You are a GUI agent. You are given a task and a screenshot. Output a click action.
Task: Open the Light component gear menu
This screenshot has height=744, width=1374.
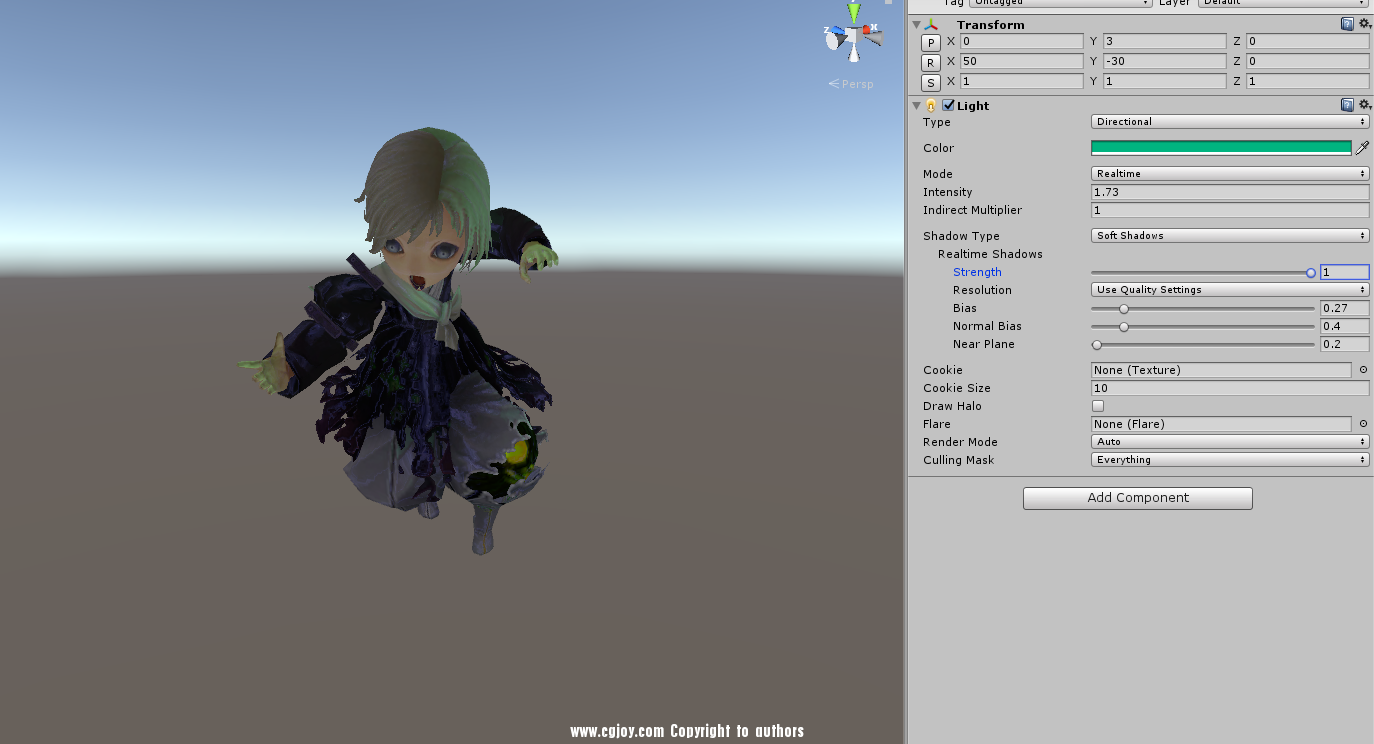click(1364, 105)
